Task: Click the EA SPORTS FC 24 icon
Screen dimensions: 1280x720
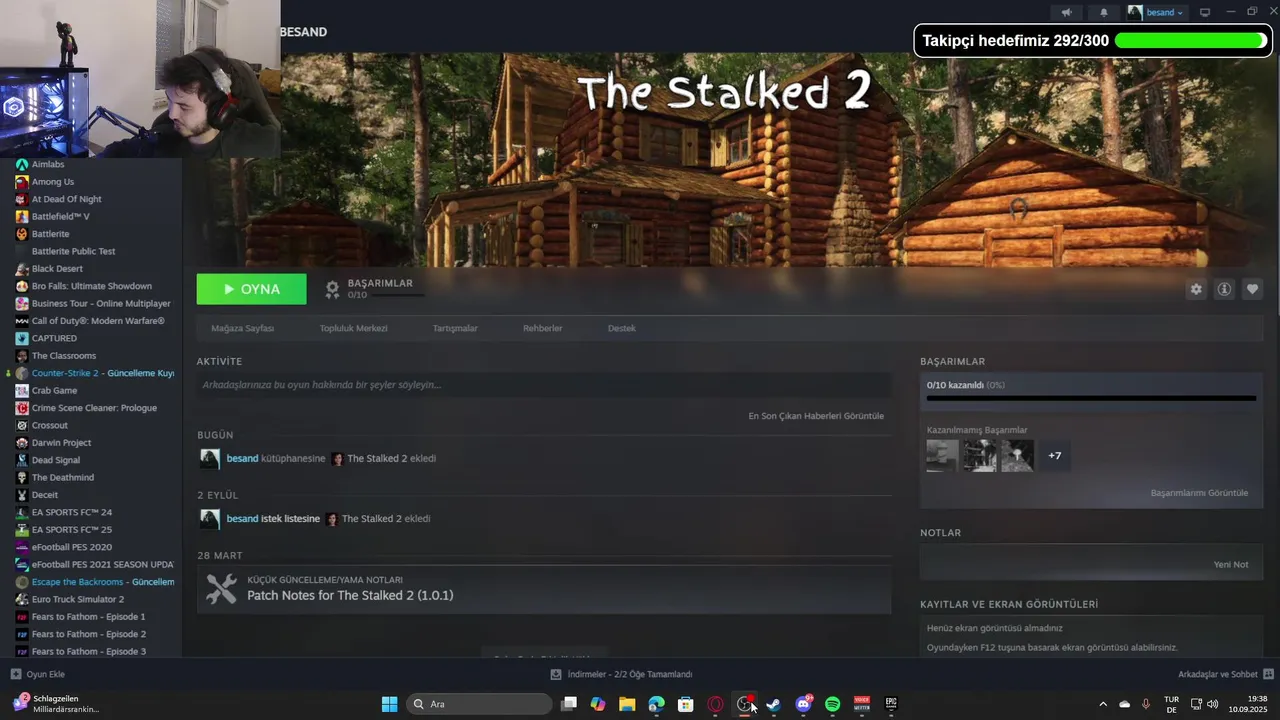Action: [22, 512]
